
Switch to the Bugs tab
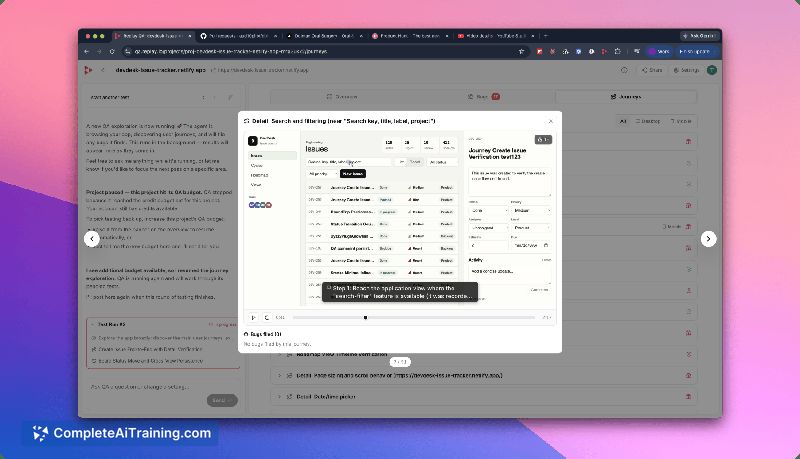pos(483,96)
